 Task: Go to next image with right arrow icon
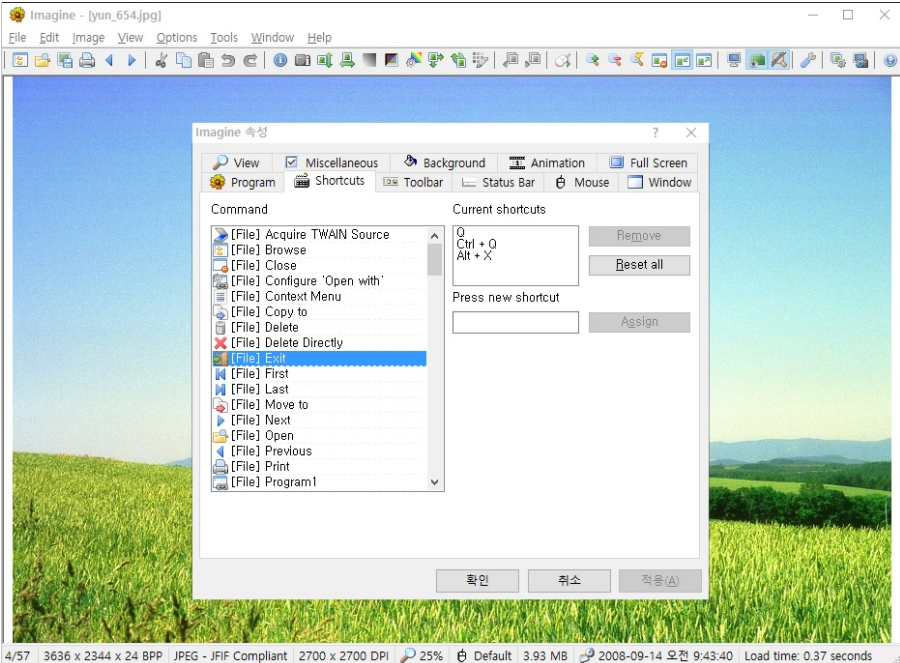(131, 60)
